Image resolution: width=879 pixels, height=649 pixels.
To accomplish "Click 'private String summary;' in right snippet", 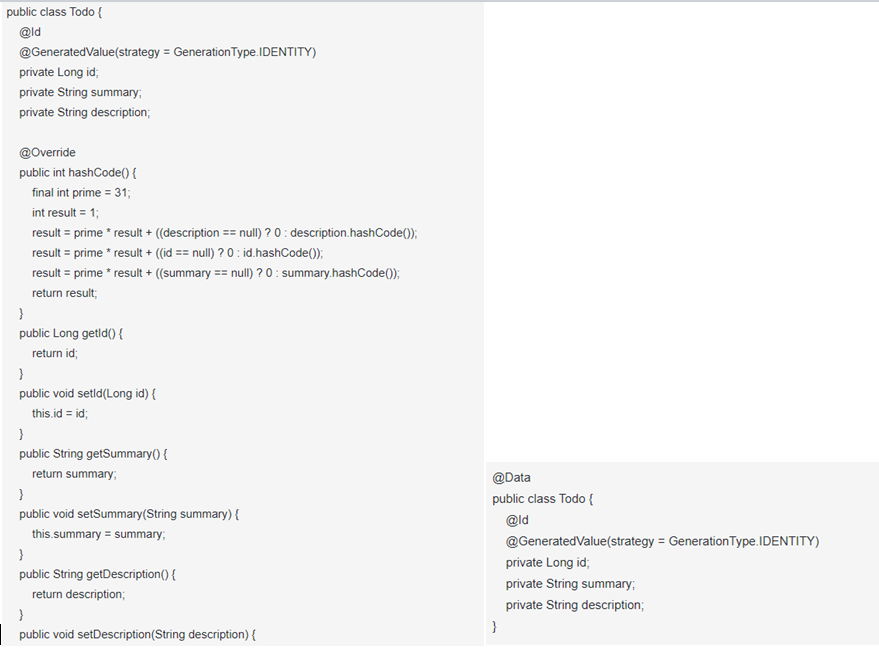I will 570,584.
